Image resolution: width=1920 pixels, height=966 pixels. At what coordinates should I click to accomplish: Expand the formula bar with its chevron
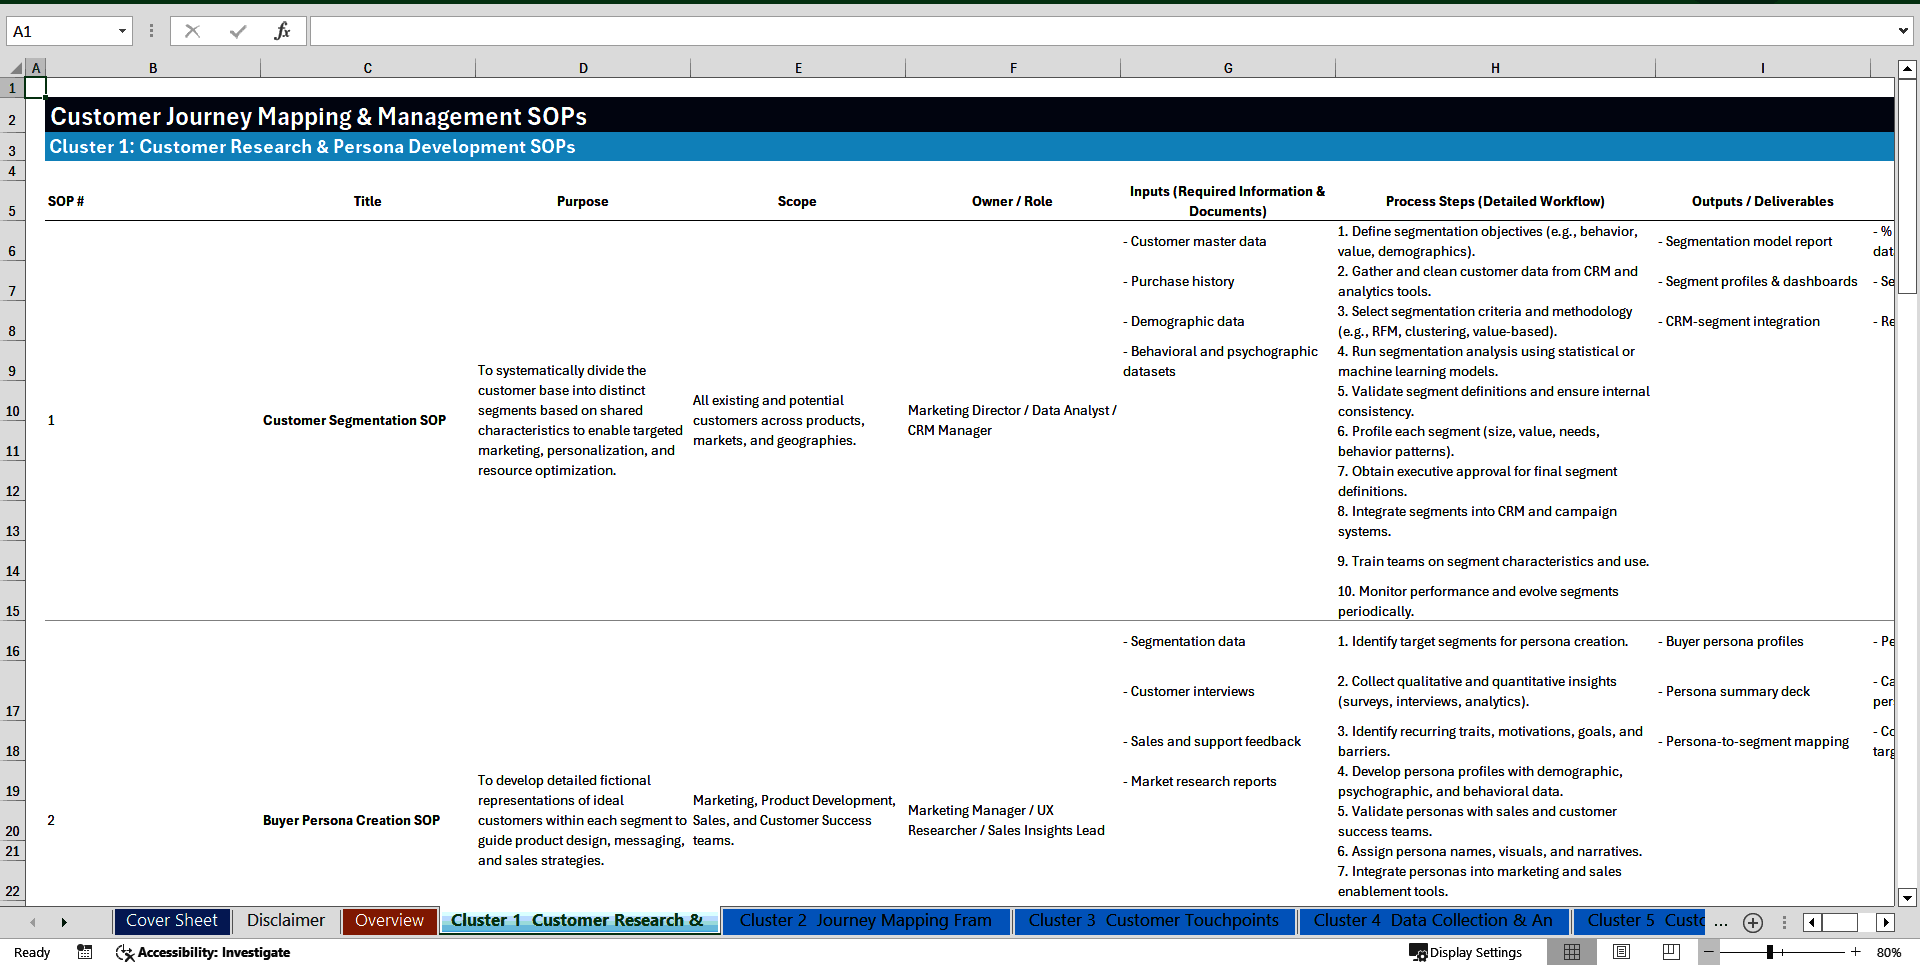(1905, 30)
